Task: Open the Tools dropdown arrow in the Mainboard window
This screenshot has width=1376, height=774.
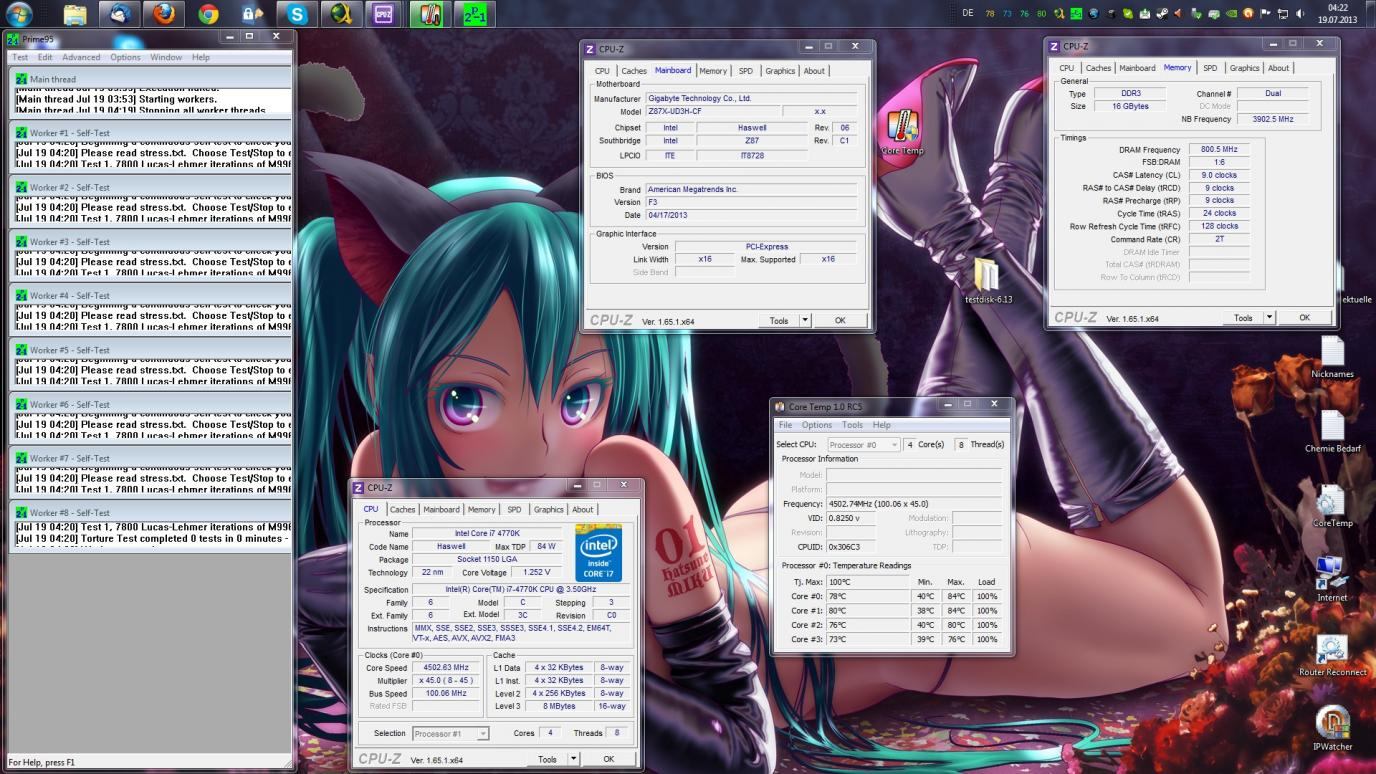Action: tap(805, 321)
